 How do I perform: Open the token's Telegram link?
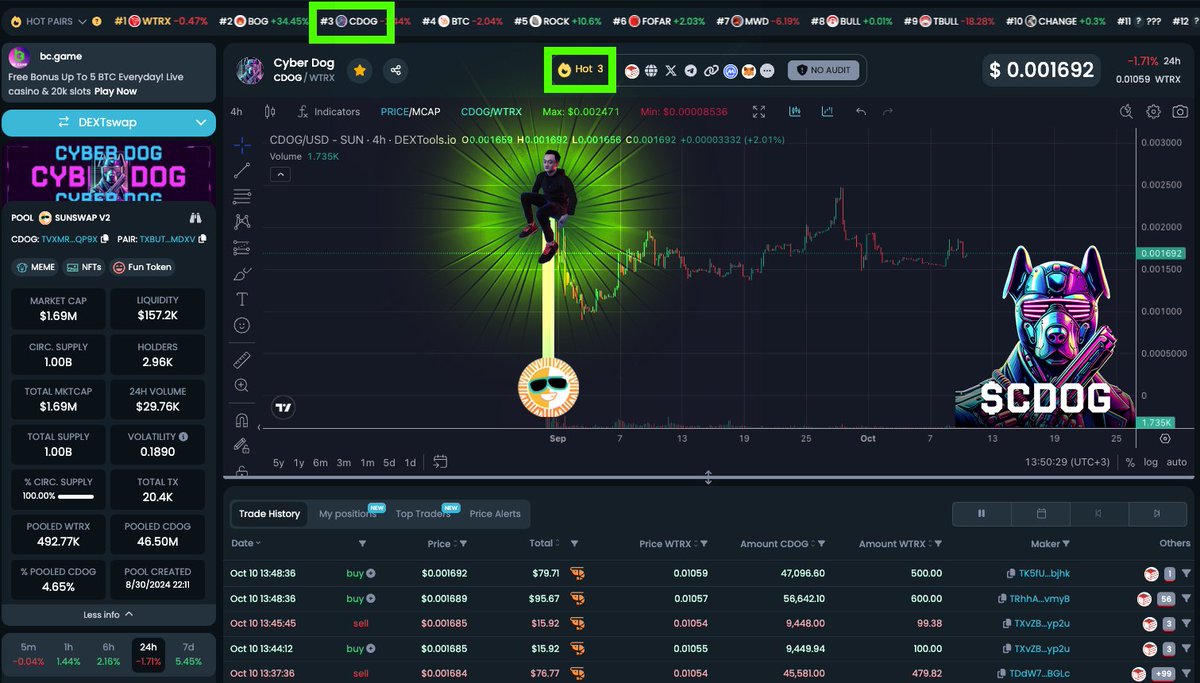pyautogui.click(x=691, y=71)
